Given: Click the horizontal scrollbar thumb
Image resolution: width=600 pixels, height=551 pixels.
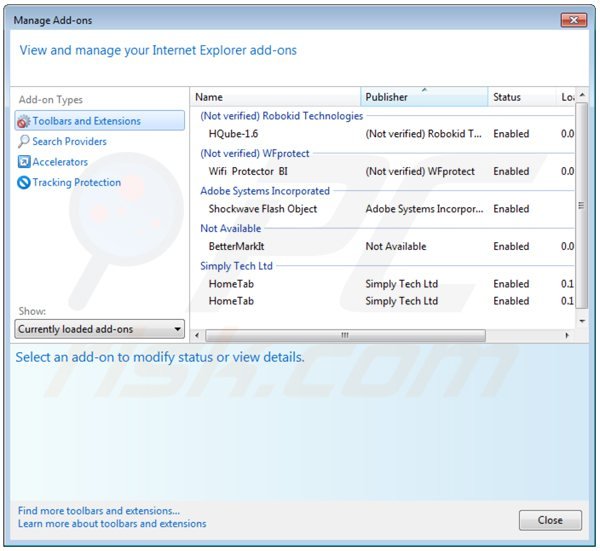Looking at the screenshot, I should pyautogui.click(x=346, y=336).
